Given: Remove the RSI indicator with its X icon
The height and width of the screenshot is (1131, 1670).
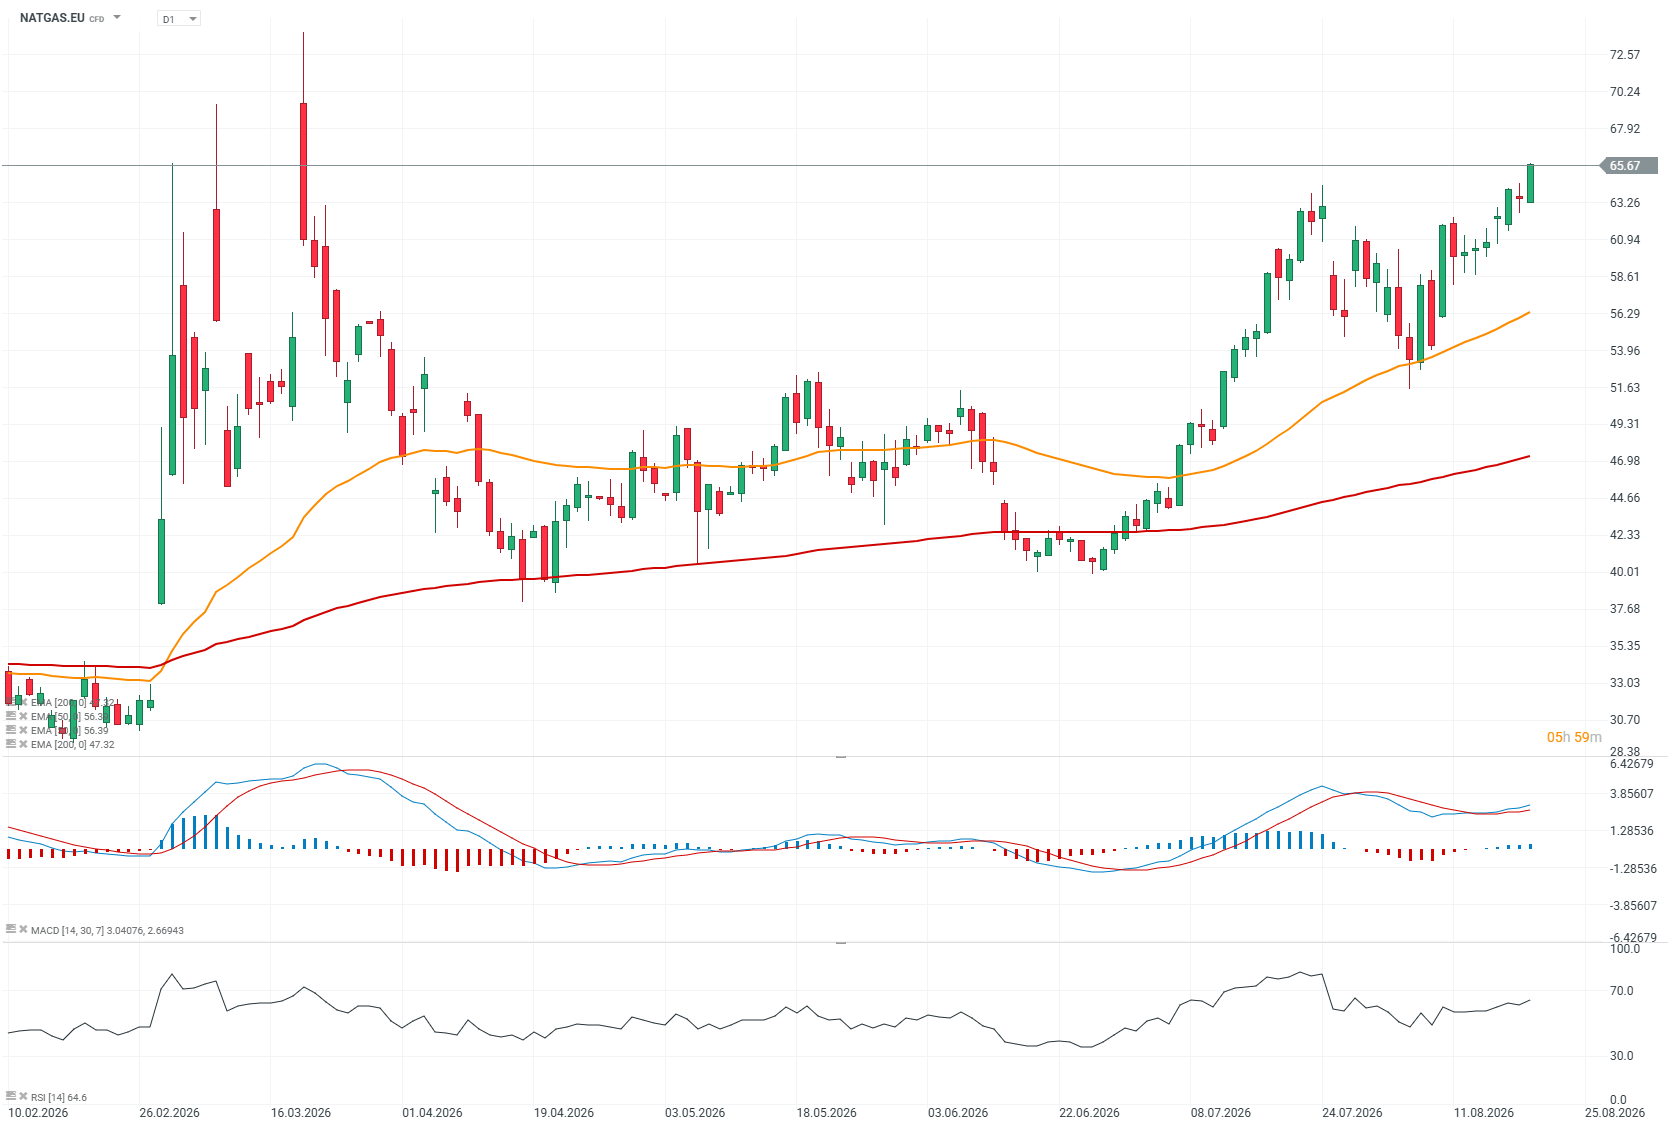Looking at the screenshot, I should [x=23, y=1096].
